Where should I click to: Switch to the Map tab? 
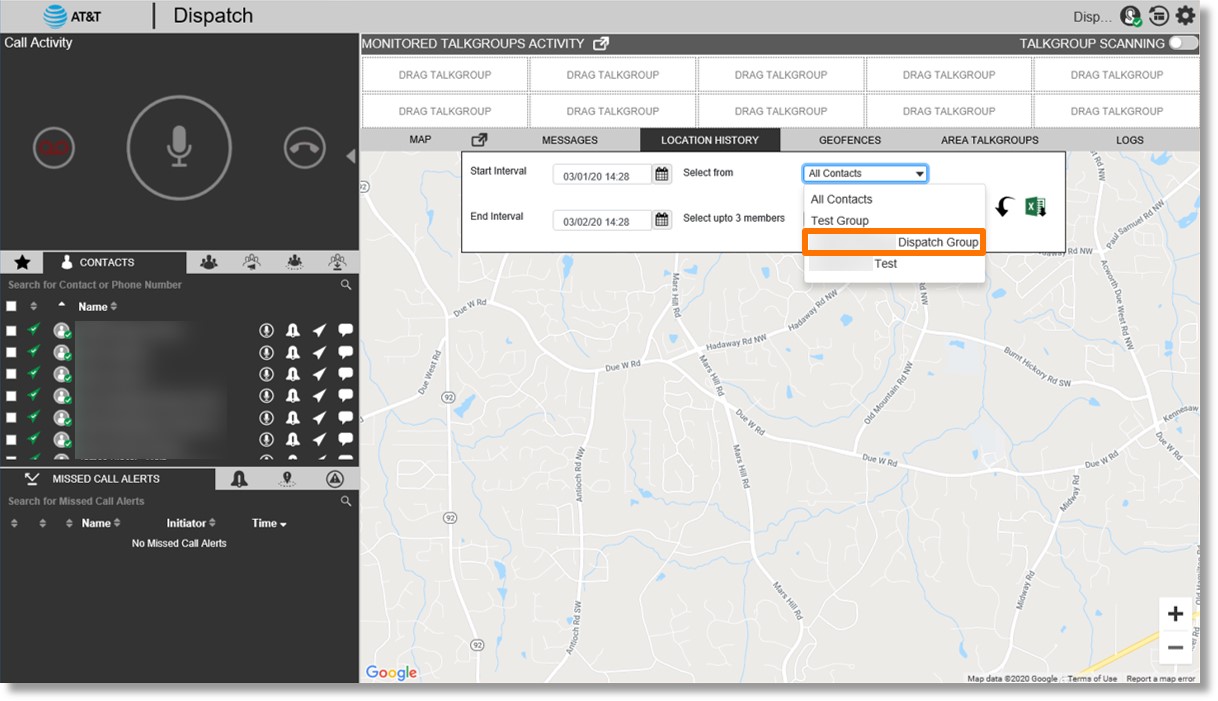coord(421,140)
